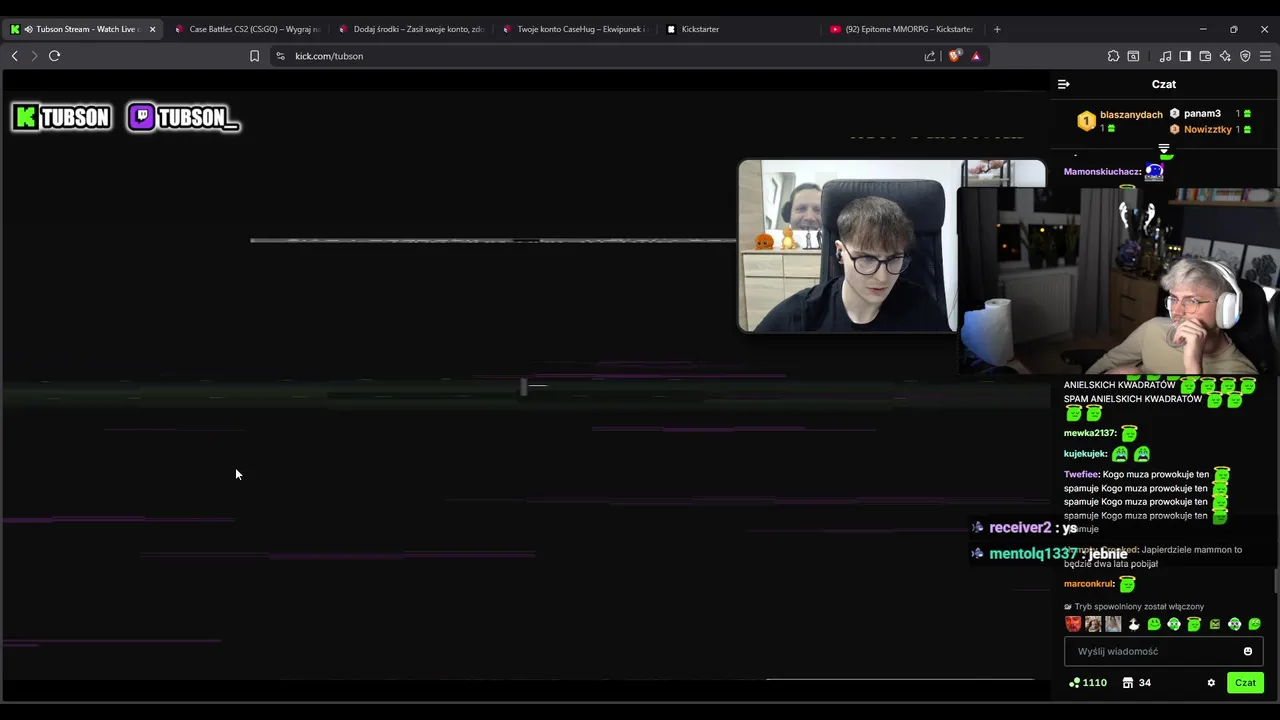1280x720 pixels.
Task: Open the browser extensions puzzle icon
Action: pyautogui.click(x=1113, y=56)
